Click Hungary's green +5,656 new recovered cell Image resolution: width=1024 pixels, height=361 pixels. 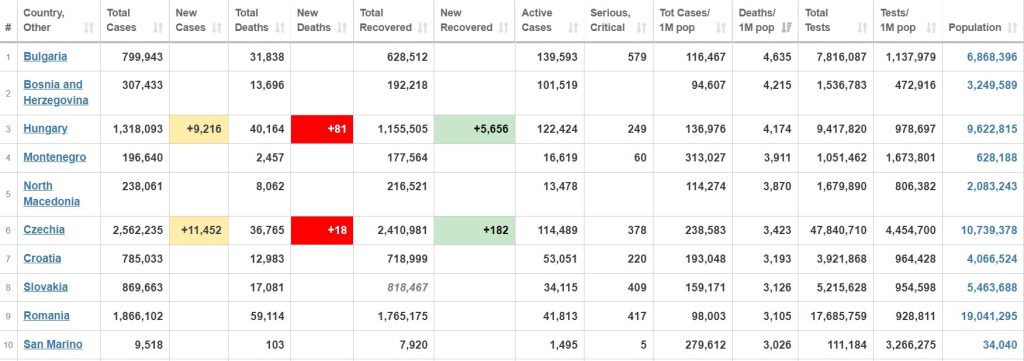tap(474, 129)
